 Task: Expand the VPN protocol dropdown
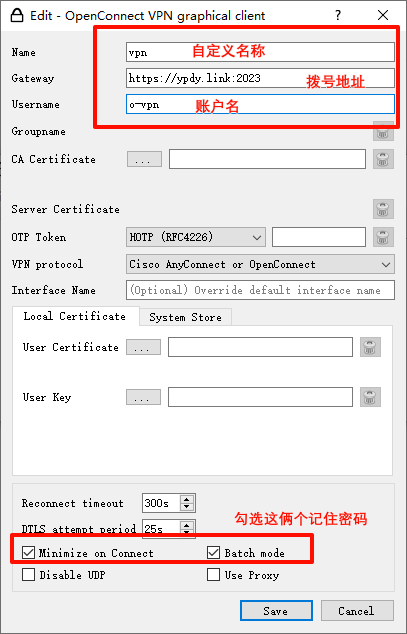260,264
